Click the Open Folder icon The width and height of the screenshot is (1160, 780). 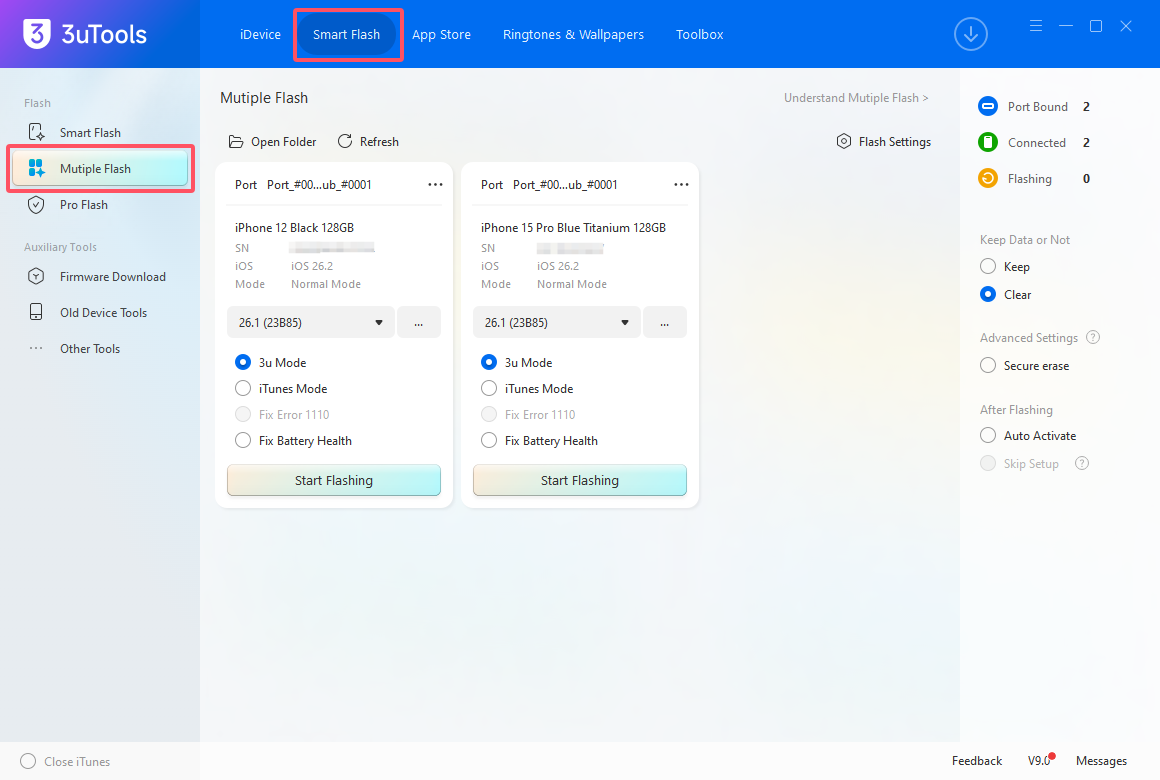(235, 141)
